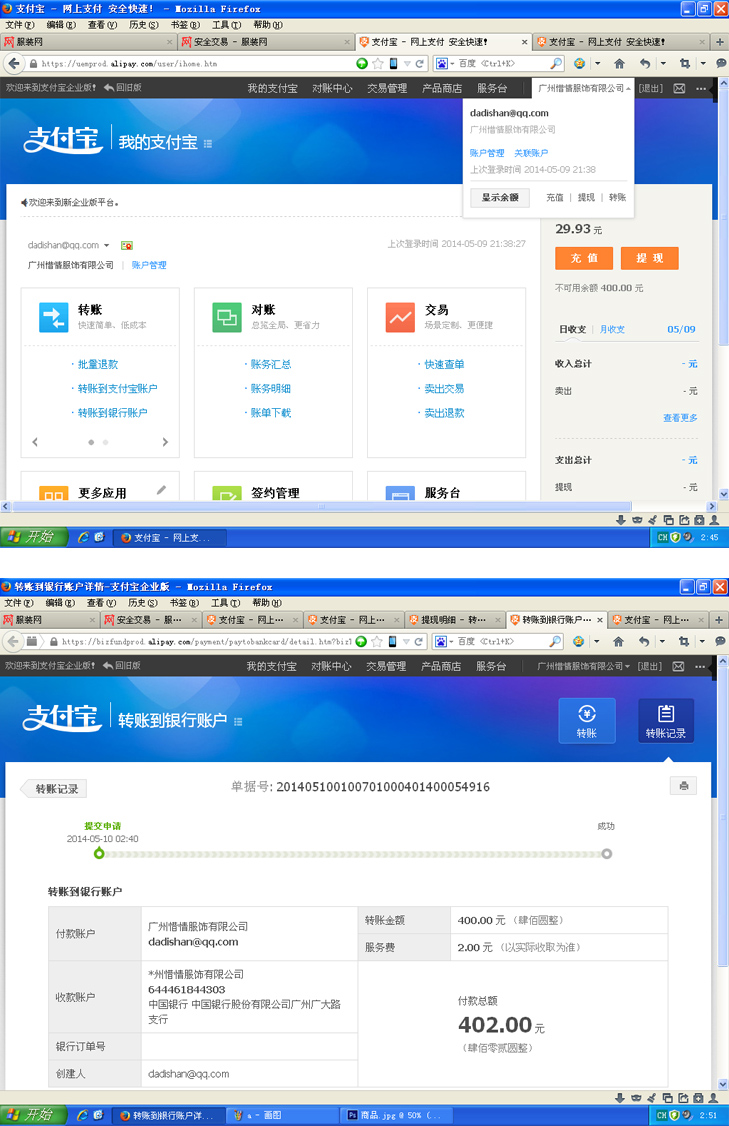Reload the ihome.htm page
Screen dimensions: 729x1126
pyautogui.click(x=419, y=64)
